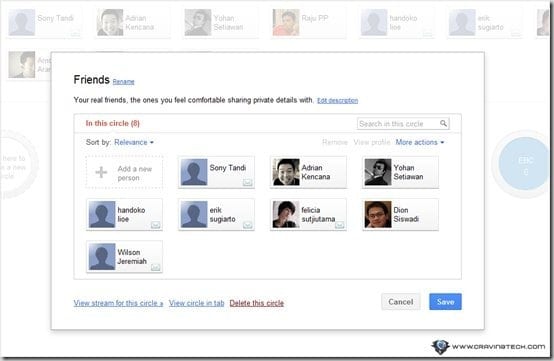Click Delete this circle link
The width and height of the screenshot is (554, 361).
[257, 303]
